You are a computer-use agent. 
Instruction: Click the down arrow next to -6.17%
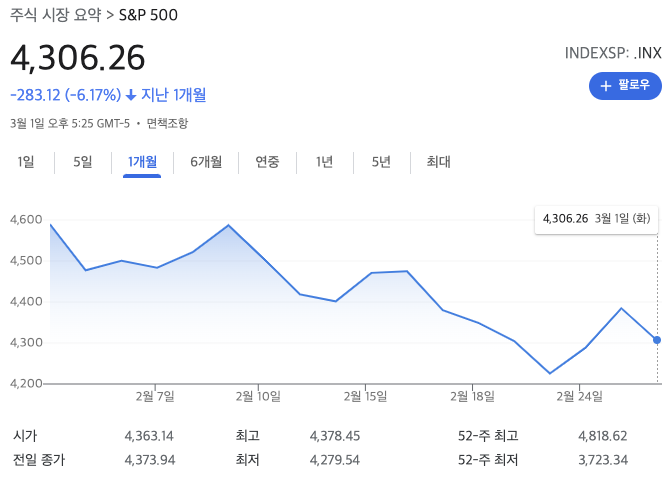[131, 95]
